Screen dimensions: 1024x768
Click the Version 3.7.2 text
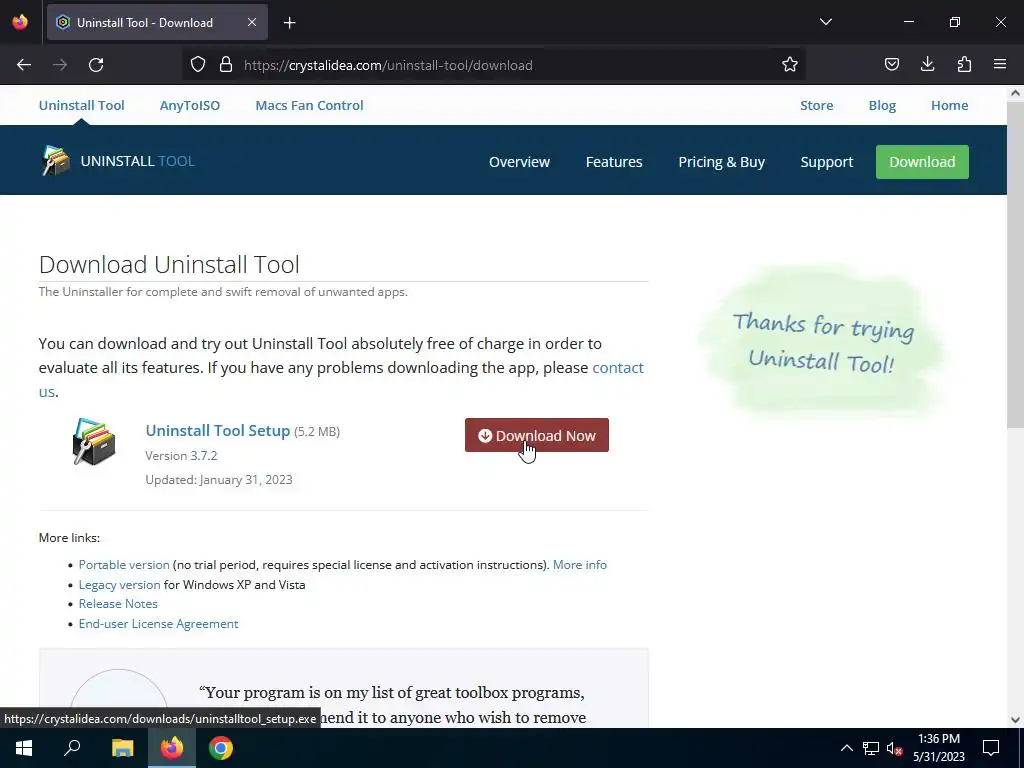[182, 455]
